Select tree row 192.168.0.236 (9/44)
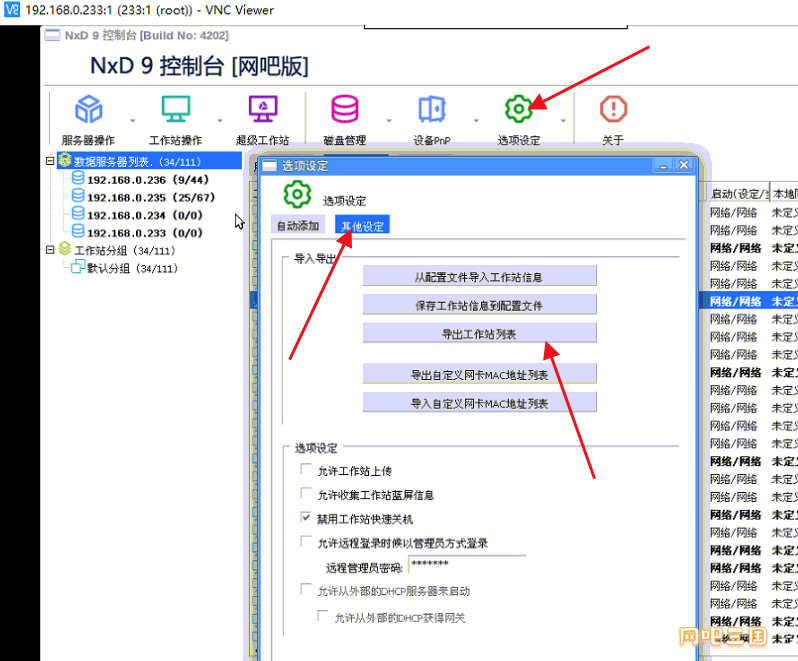798x661 pixels. pyautogui.click(x=148, y=180)
